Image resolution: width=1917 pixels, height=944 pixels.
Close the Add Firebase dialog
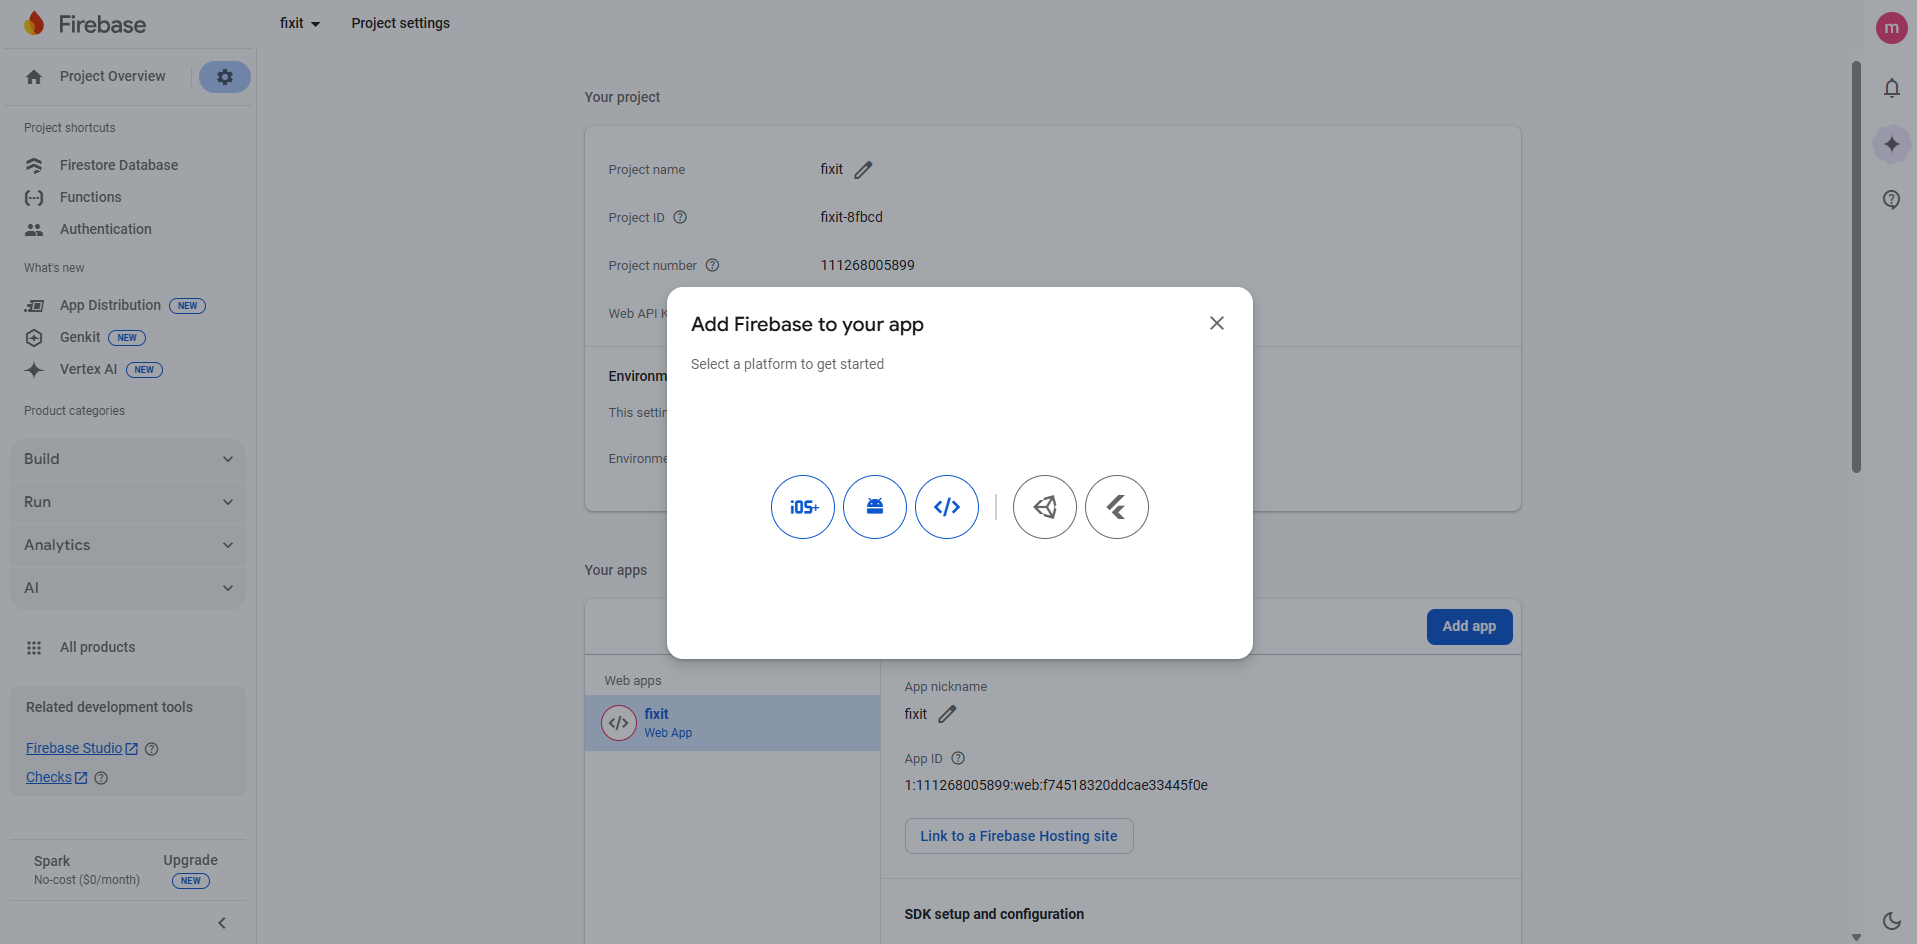(x=1217, y=323)
